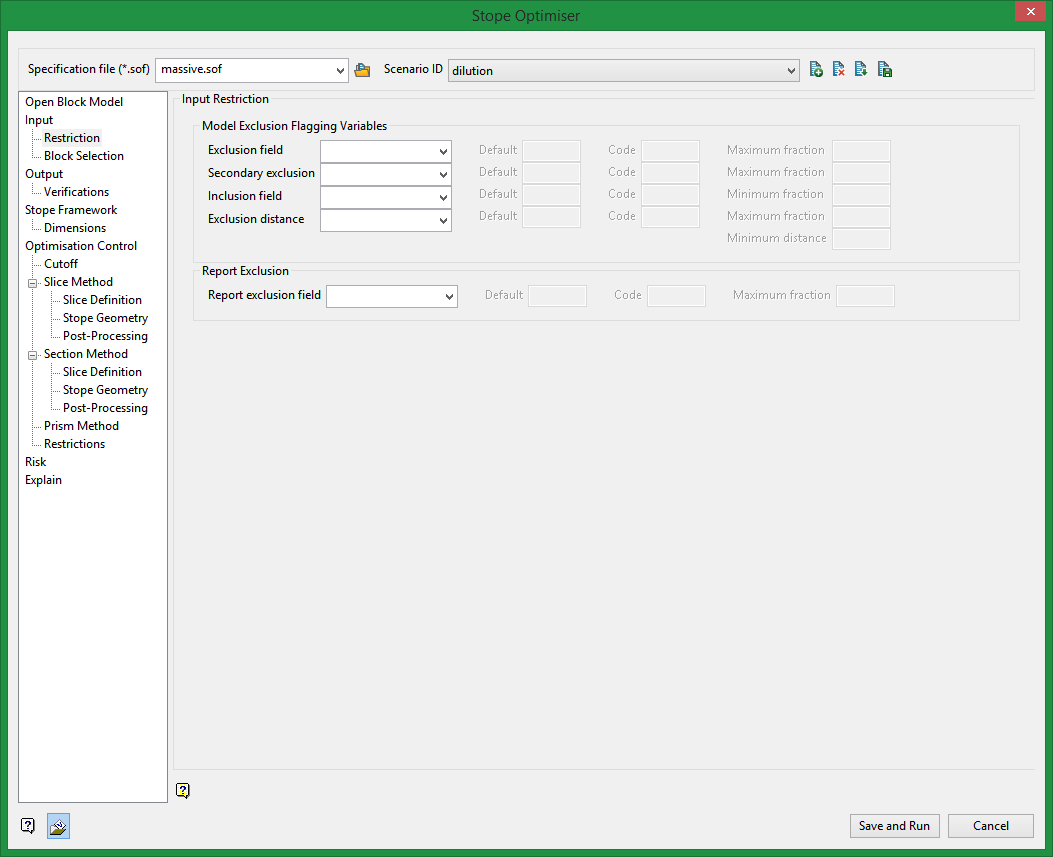1053x857 pixels.
Task: Click the bottom-left dialog help icon
Action: (x=28, y=826)
